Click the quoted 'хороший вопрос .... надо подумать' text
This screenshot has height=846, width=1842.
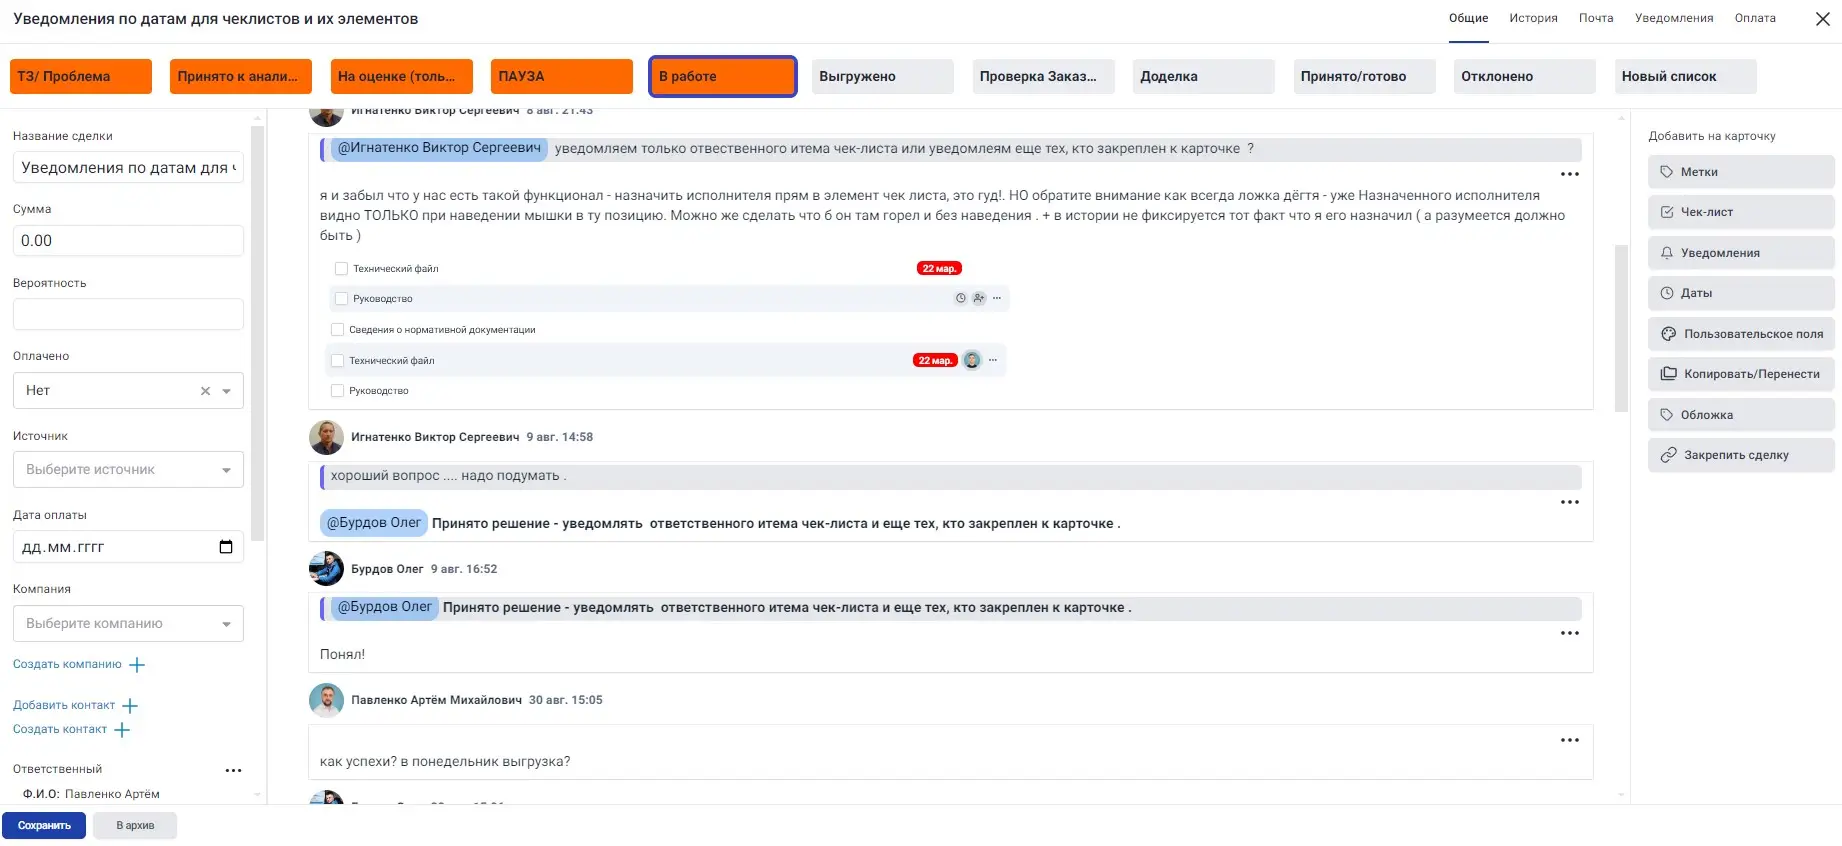(449, 476)
